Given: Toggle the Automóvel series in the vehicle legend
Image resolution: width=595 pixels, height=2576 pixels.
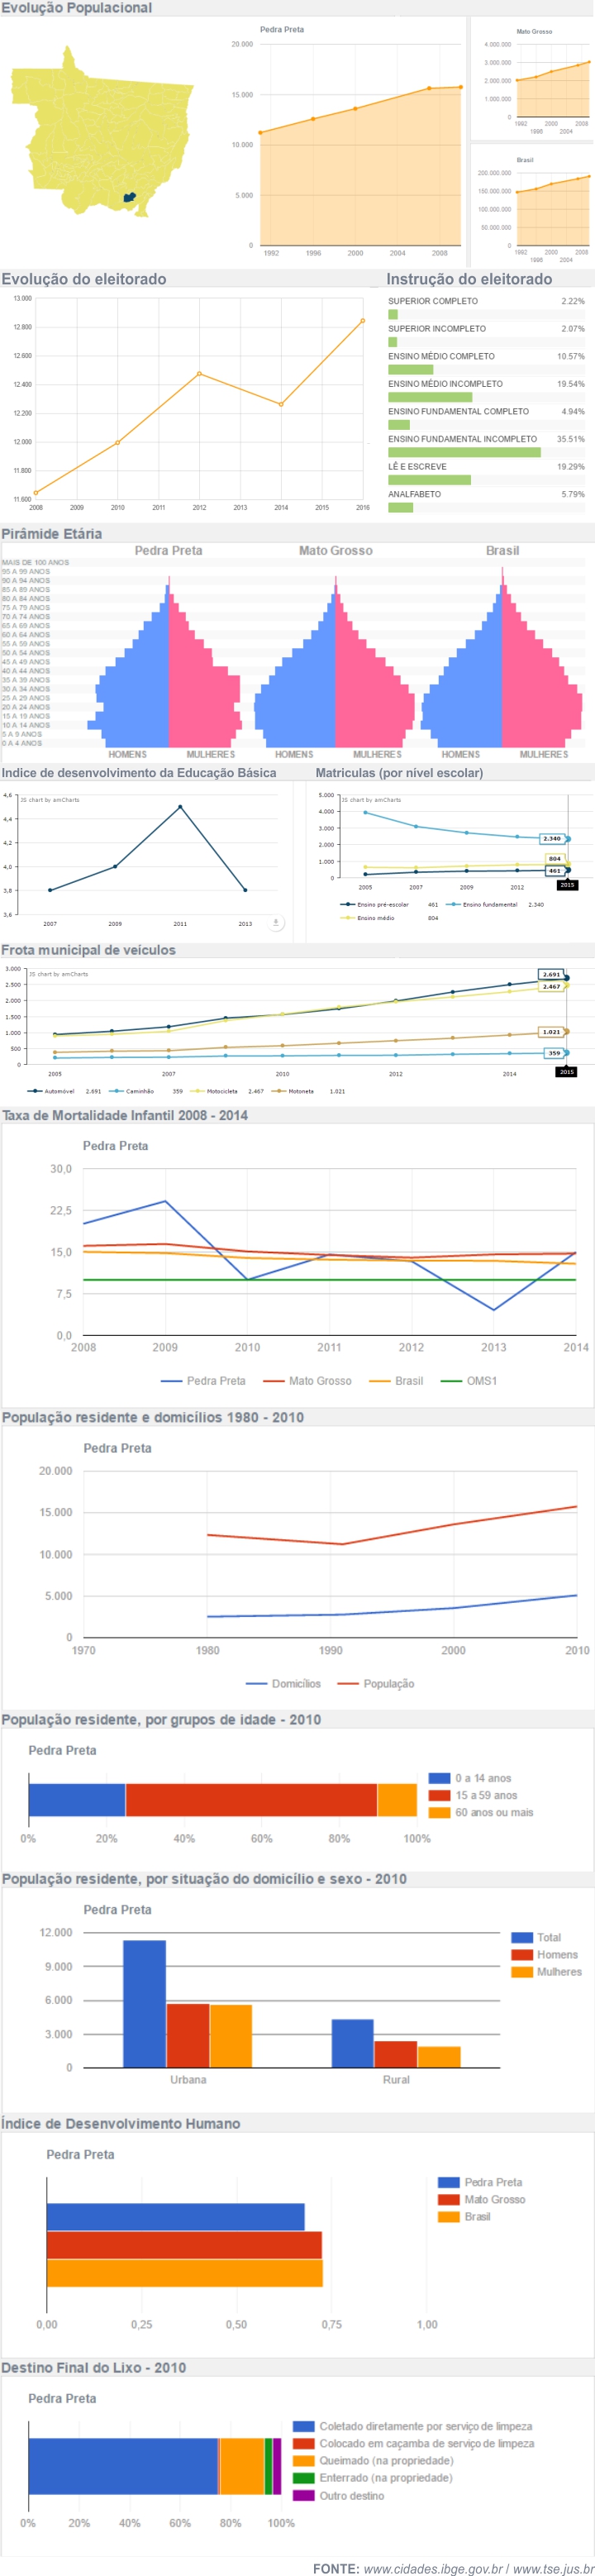Looking at the screenshot, I should 36,1091.
